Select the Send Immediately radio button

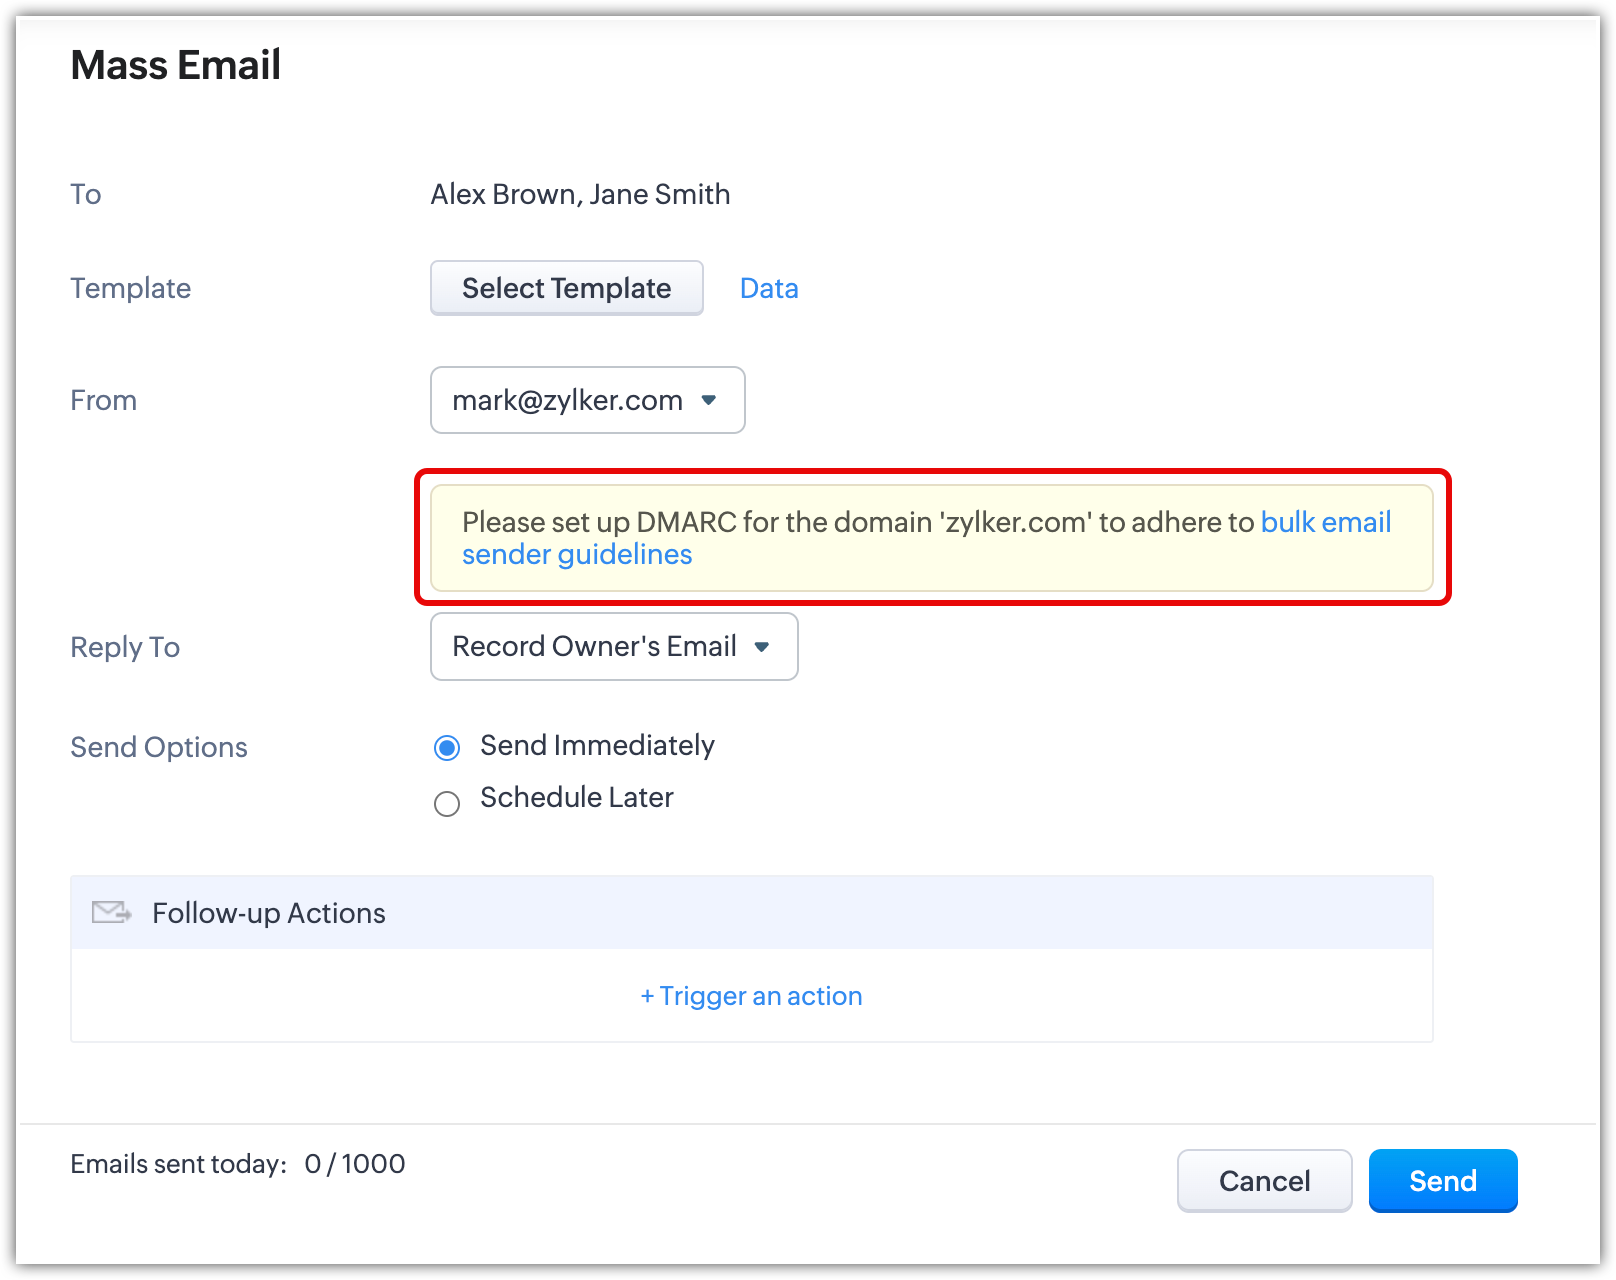click(447, 748)
